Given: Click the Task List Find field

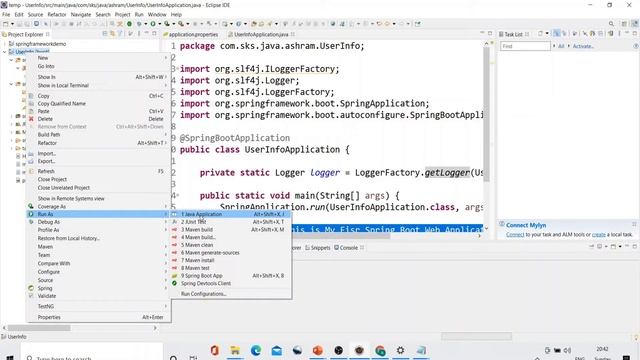Looking at the screenshot, I should tap(525, 46).
